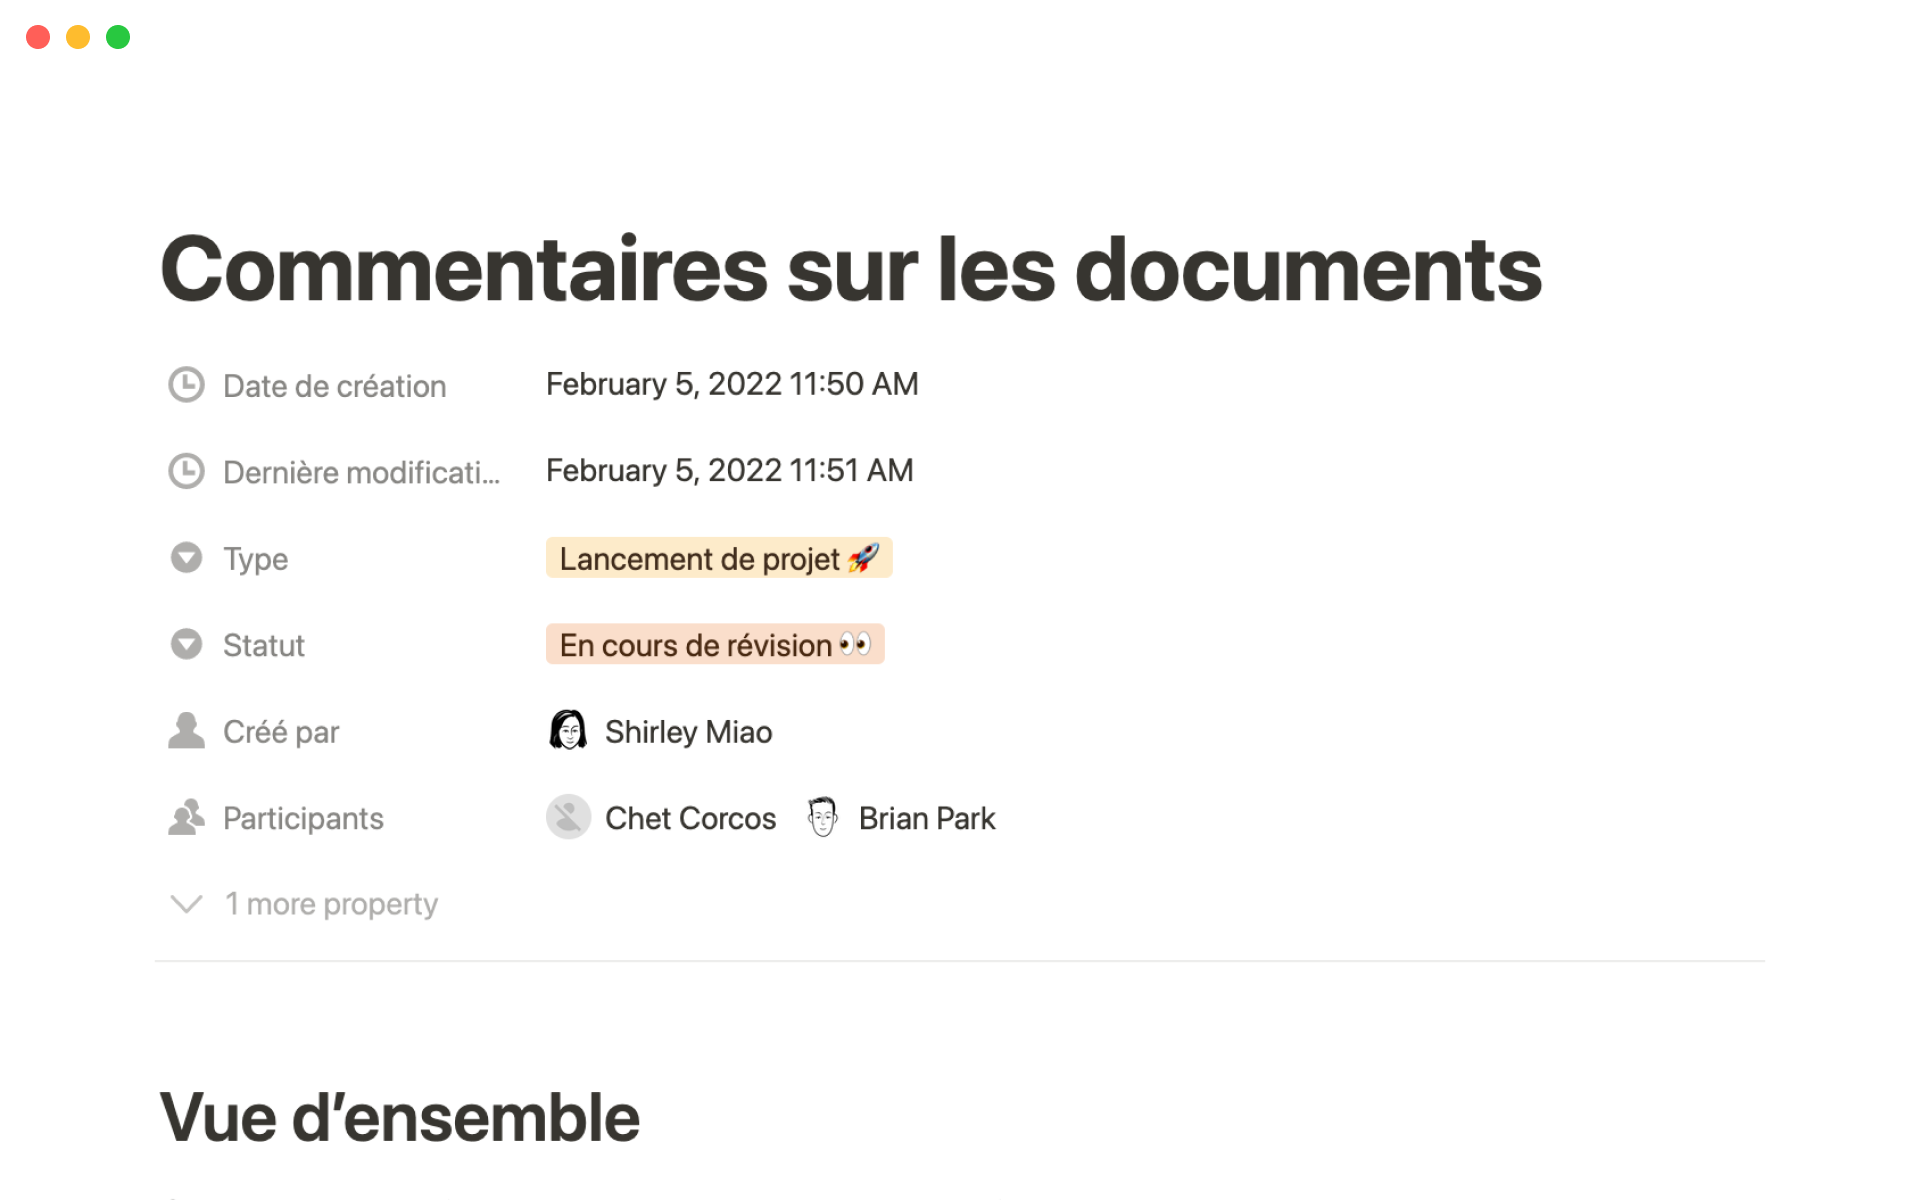Click the Brian Park participant name

tap(927, 819)
